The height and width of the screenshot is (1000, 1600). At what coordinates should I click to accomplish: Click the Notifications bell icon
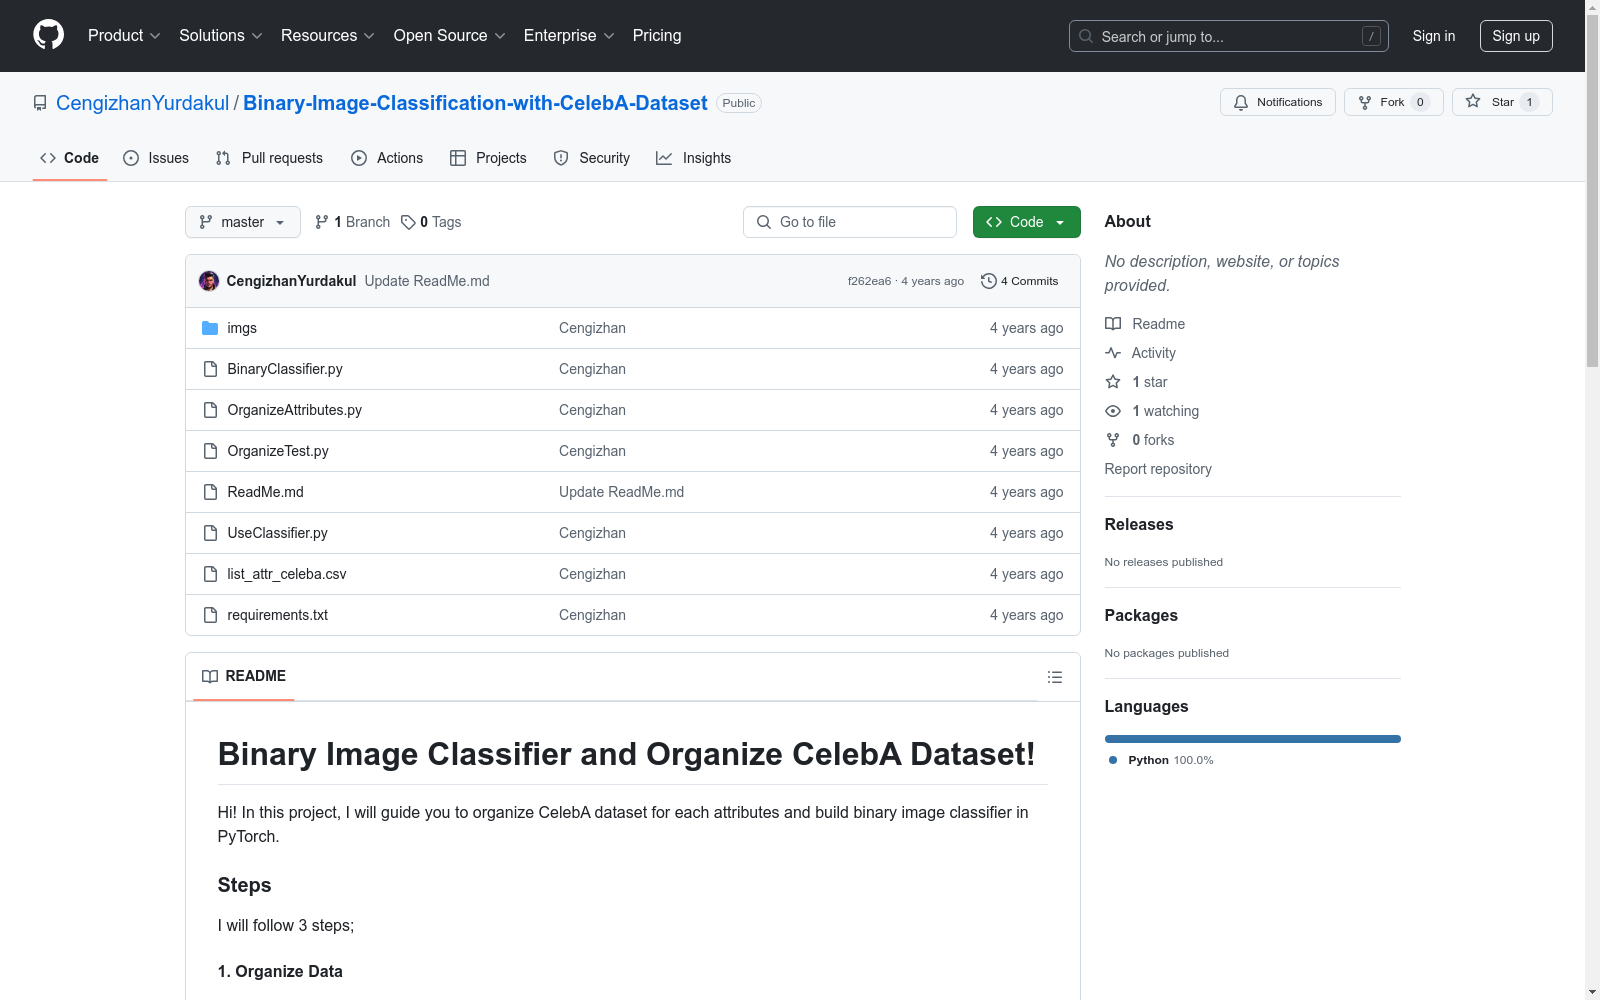(x=1241, y=102)
